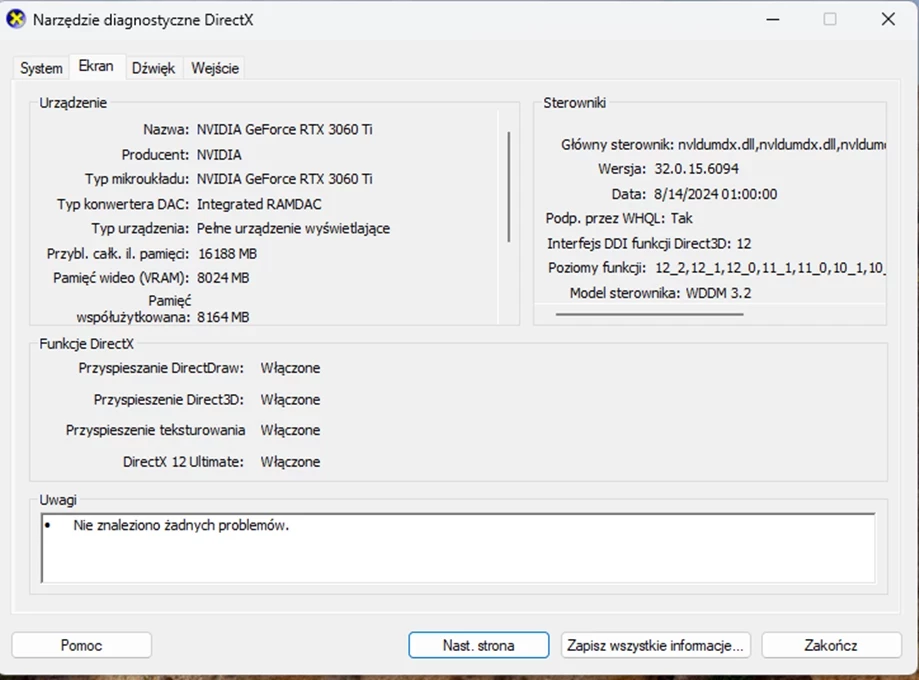Viewport: 919px width, 680px height.
Task: Click the DirectX diagnostic tool title icon
Action: pos(16,19)
